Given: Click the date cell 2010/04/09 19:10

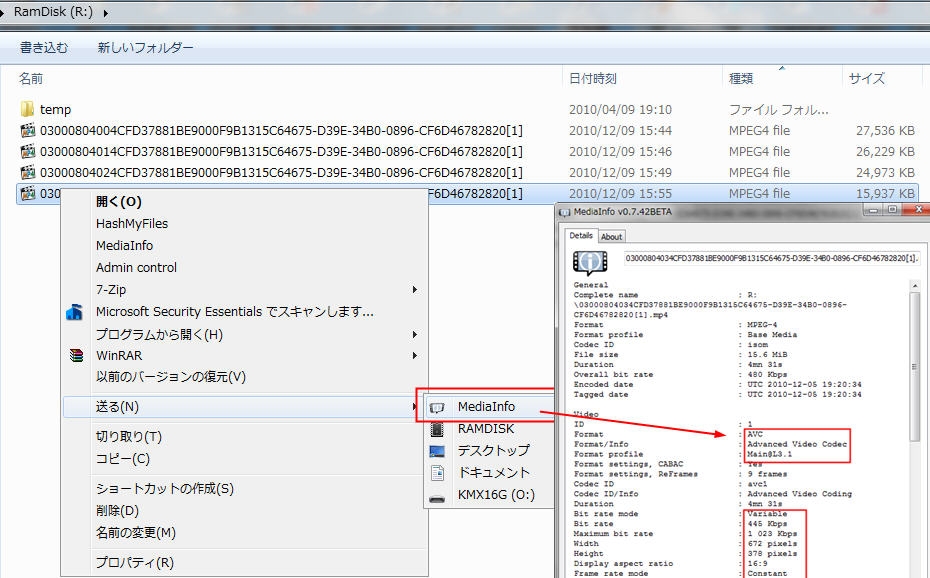Looking at the screenshot, I should pos(620,110).
